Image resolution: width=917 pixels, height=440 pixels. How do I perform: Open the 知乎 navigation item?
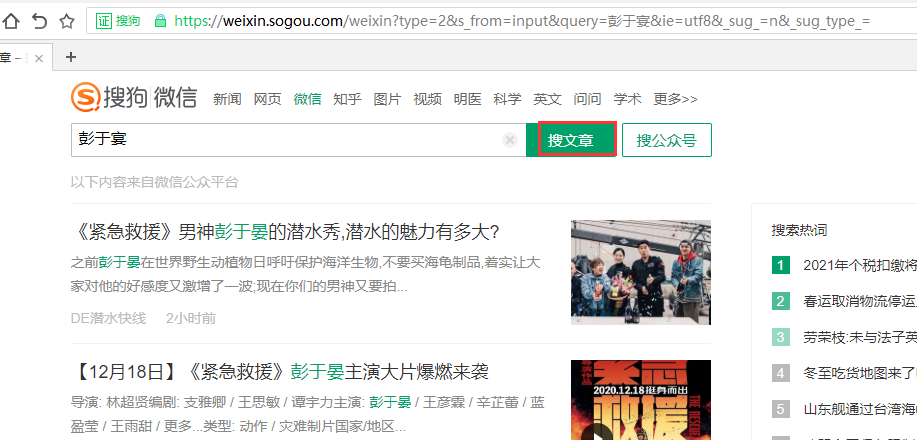pos(347,99)
